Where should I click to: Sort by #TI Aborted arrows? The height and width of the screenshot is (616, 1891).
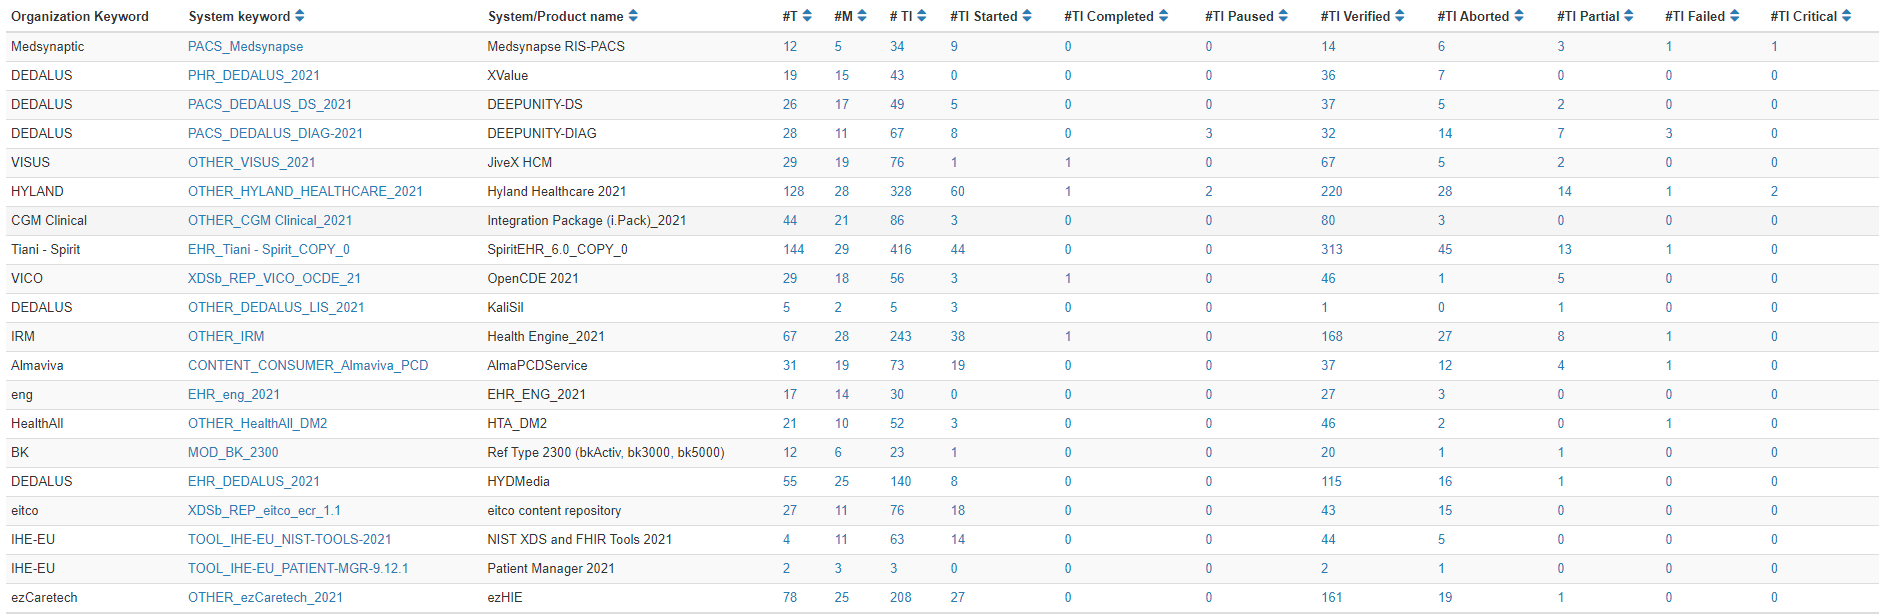coord(1519,16)
